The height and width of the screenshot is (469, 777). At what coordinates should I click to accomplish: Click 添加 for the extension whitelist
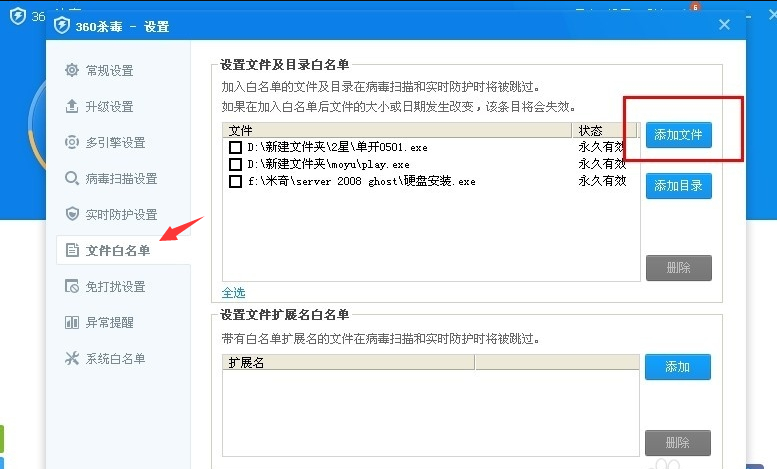tap(677, 367)
